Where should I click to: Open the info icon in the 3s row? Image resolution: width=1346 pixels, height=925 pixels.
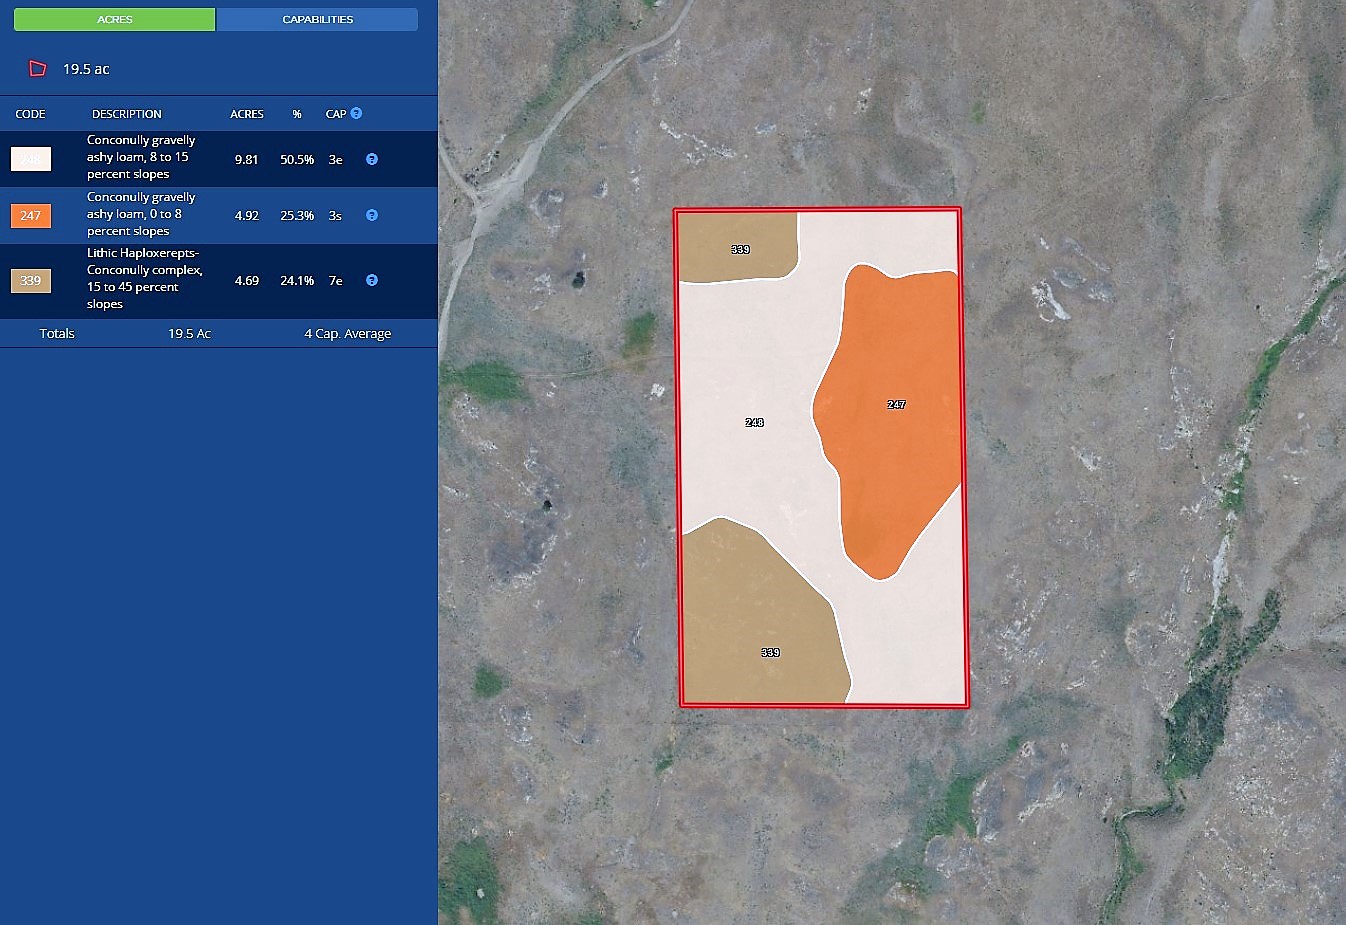pyautogui.click(x=372, y=215)
